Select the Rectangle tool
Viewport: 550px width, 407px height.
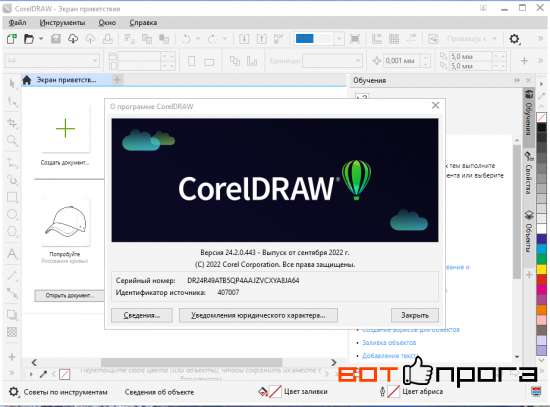pyautogui.click(x=12, y=197)
